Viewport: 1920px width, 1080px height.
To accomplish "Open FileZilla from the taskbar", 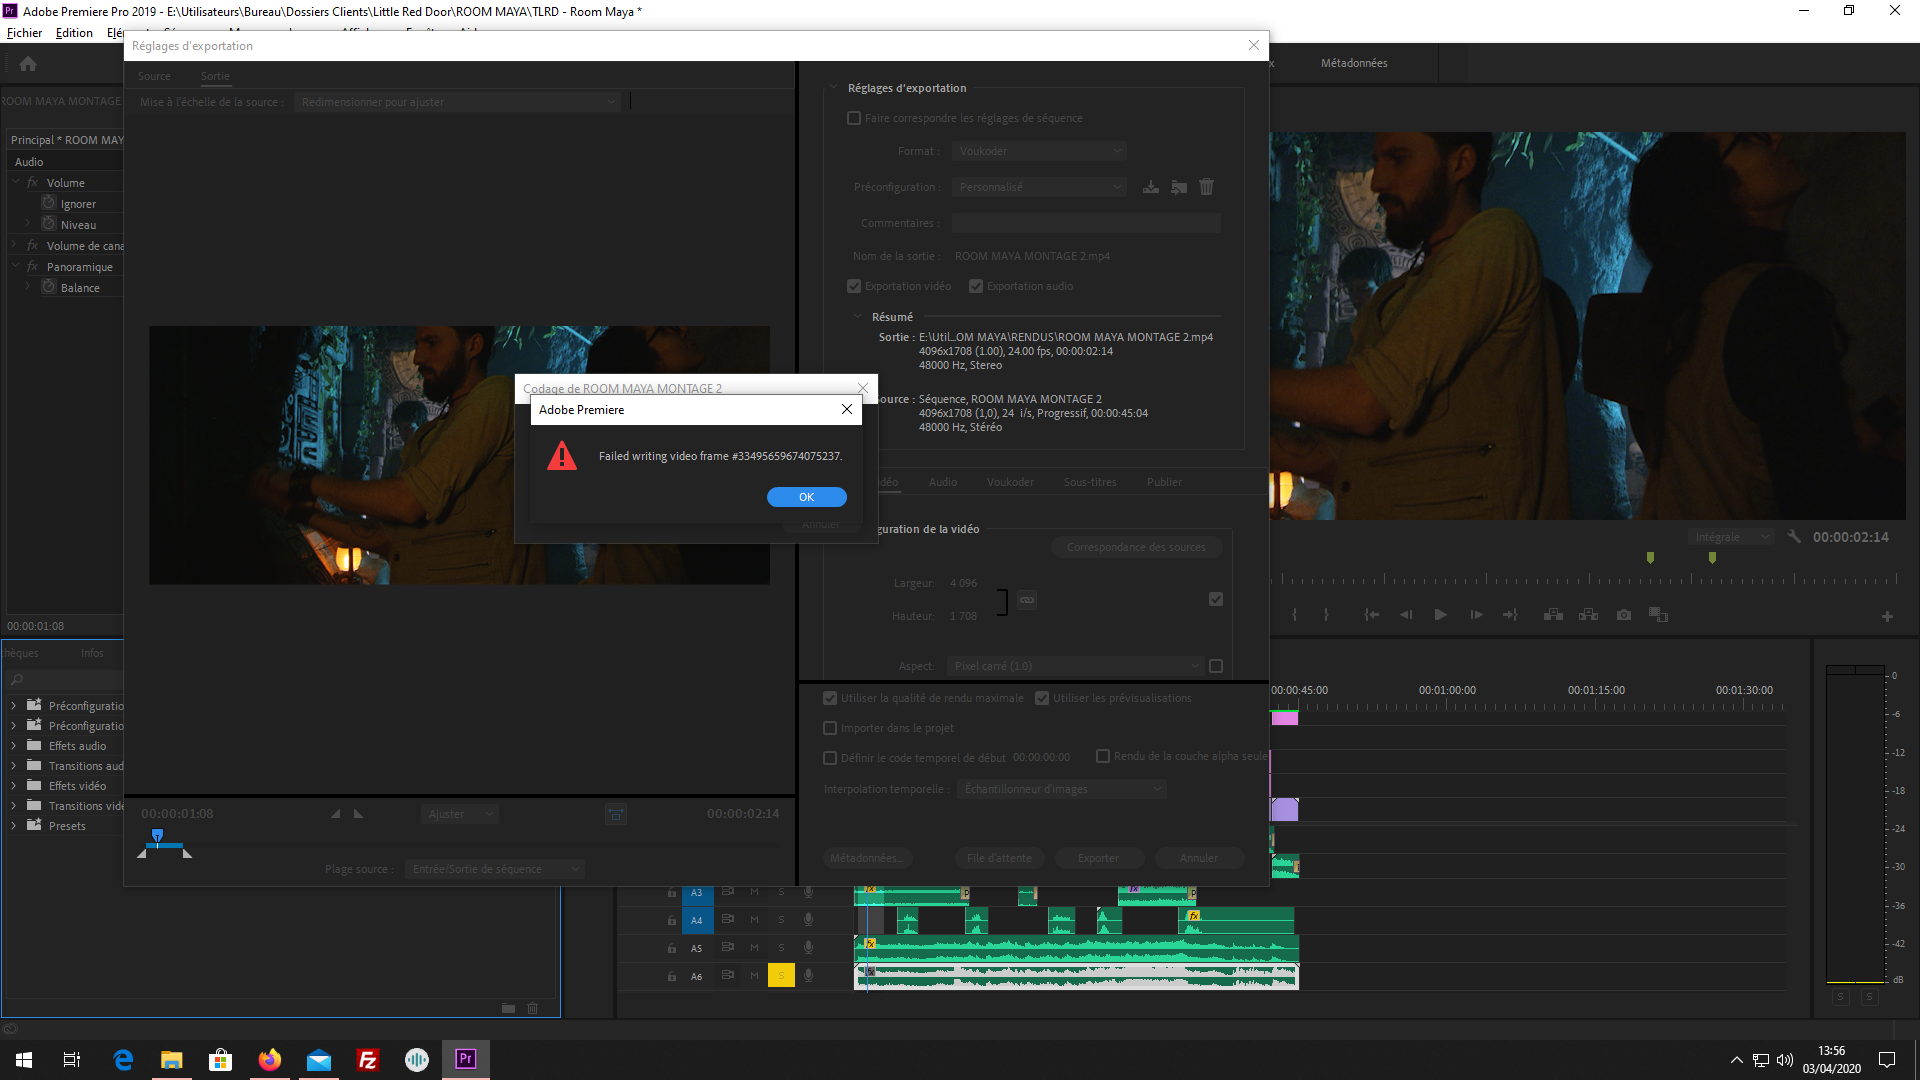I will [368, 1059].
